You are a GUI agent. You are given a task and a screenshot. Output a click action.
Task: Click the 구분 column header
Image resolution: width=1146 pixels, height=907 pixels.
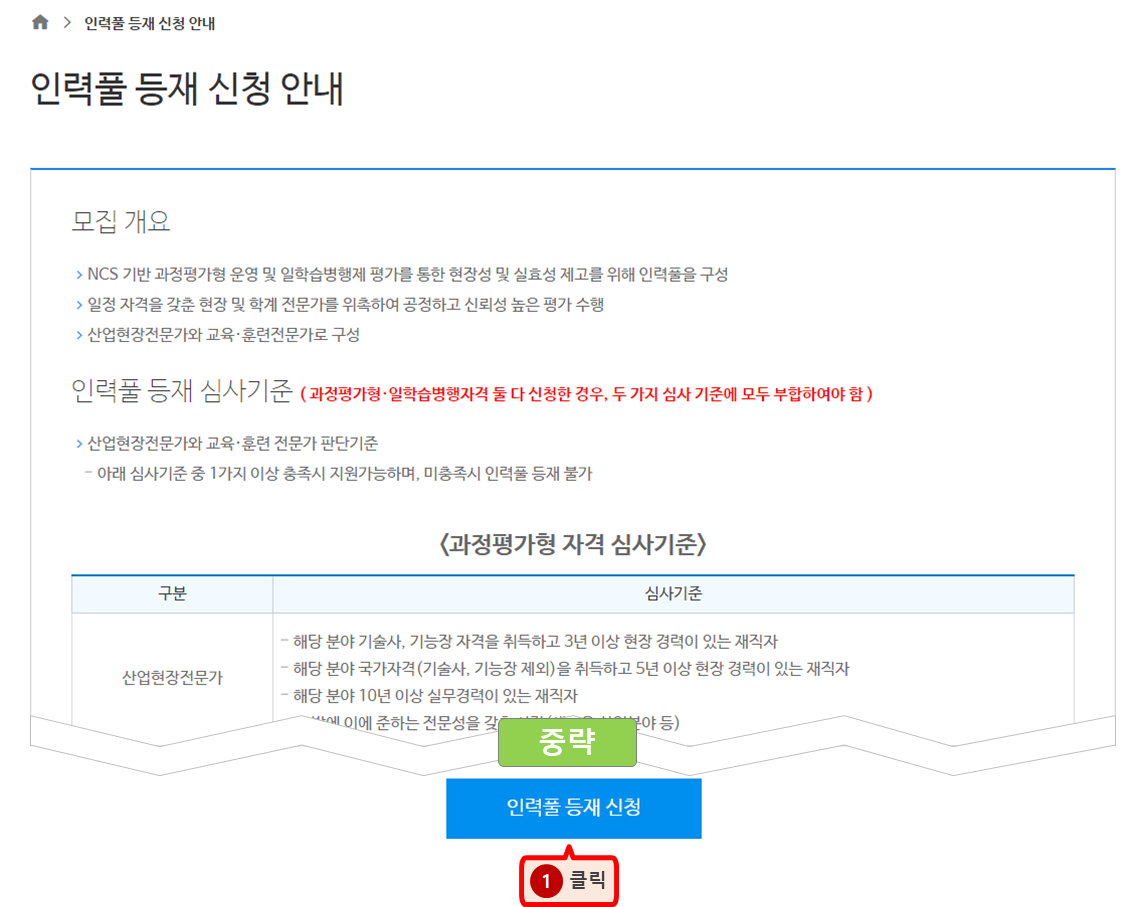click(x=172, y=593)
